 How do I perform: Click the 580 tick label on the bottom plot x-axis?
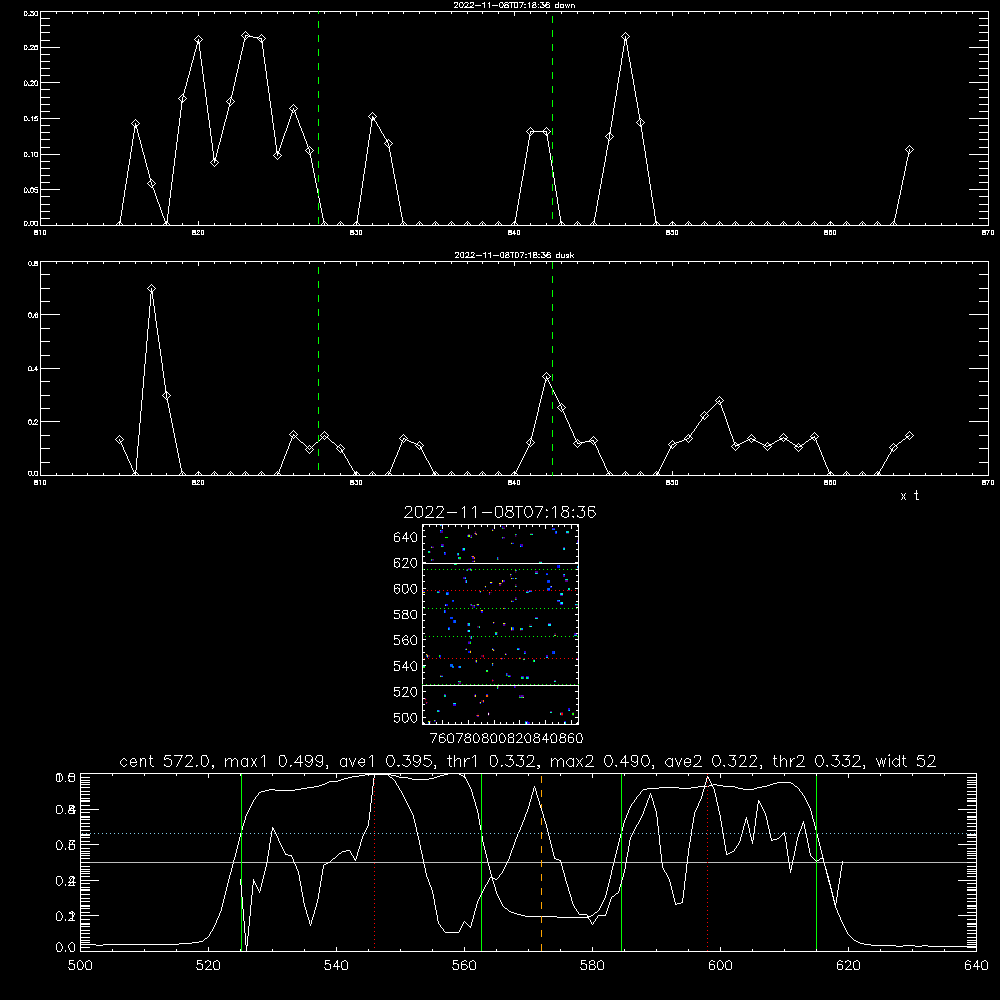pos(592,966)
